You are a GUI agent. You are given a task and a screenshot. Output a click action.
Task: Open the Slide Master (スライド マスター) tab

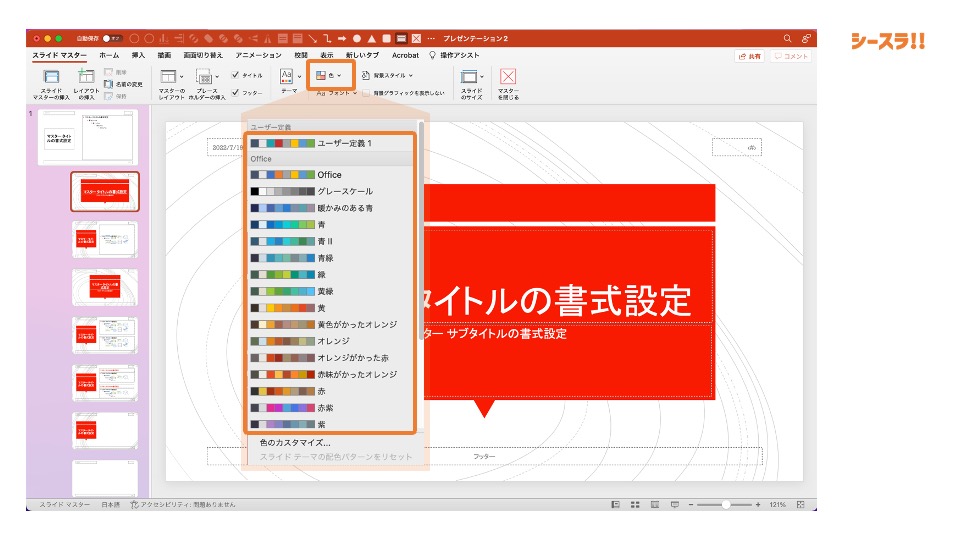pos(59,55)
